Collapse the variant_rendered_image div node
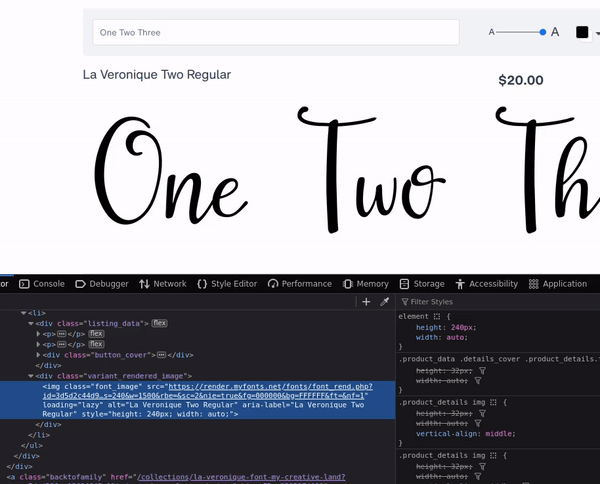 [31, 376]
